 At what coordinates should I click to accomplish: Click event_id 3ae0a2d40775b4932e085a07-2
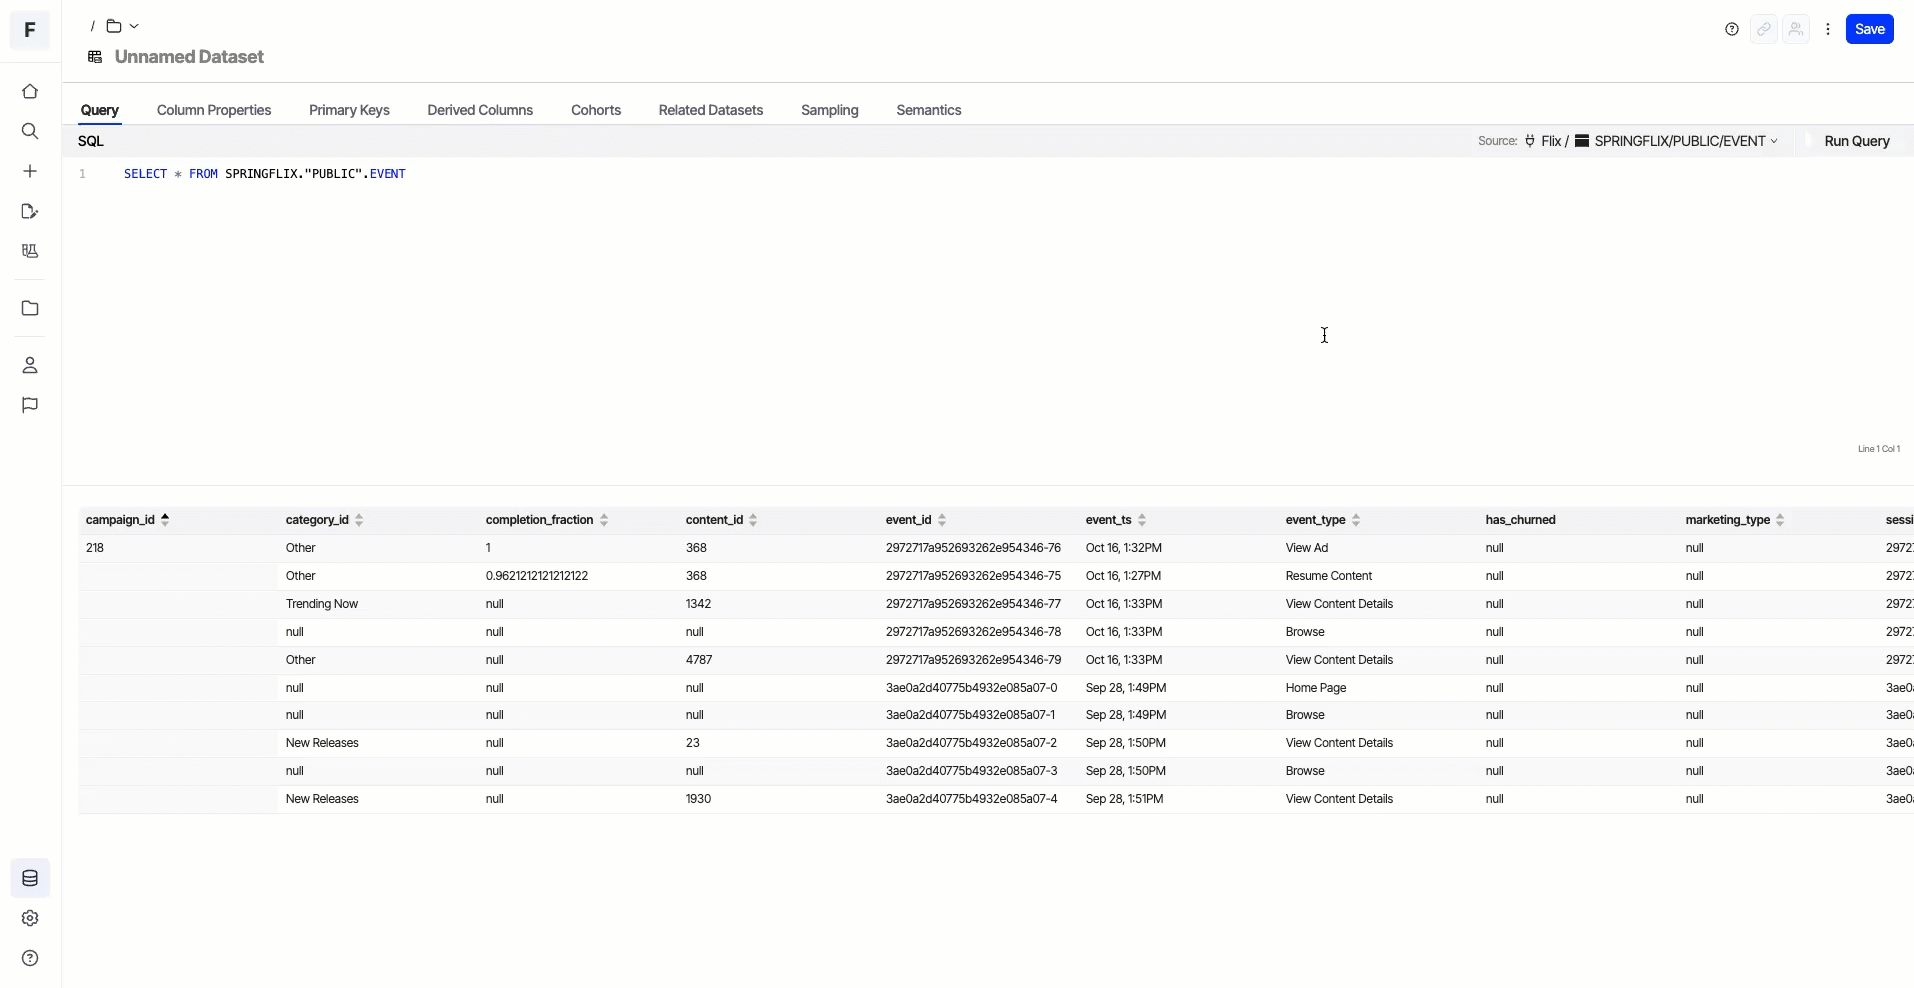[x=971, y=743]
